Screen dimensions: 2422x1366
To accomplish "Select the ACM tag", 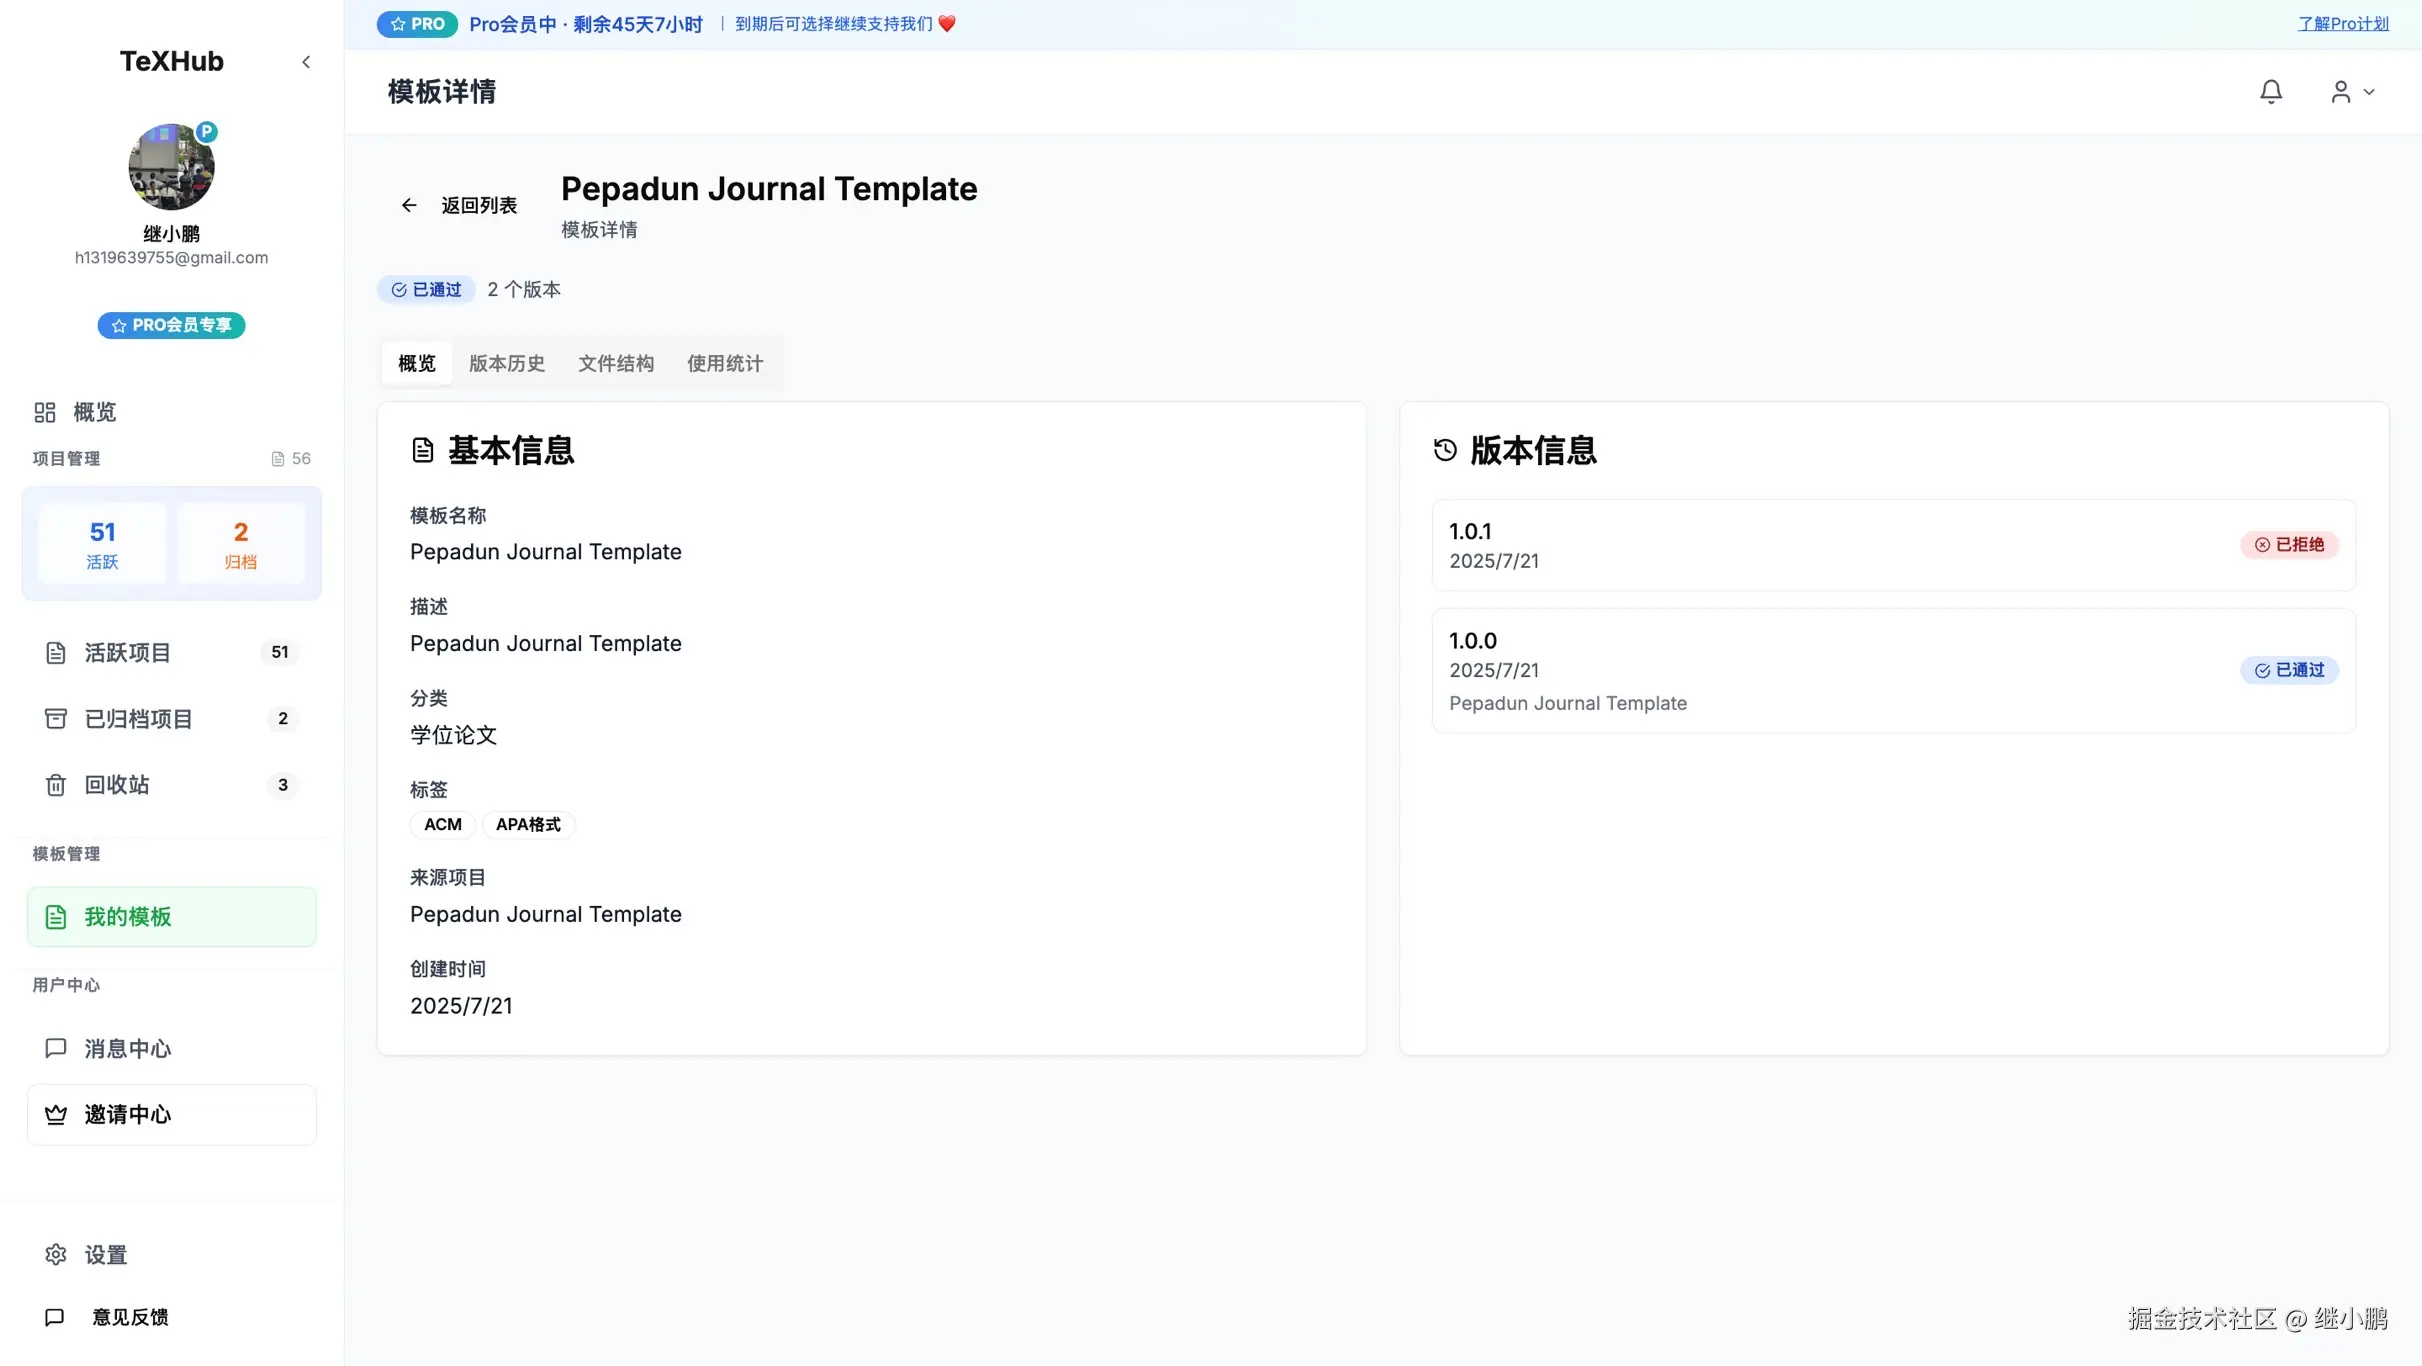I will coord(442,824).
